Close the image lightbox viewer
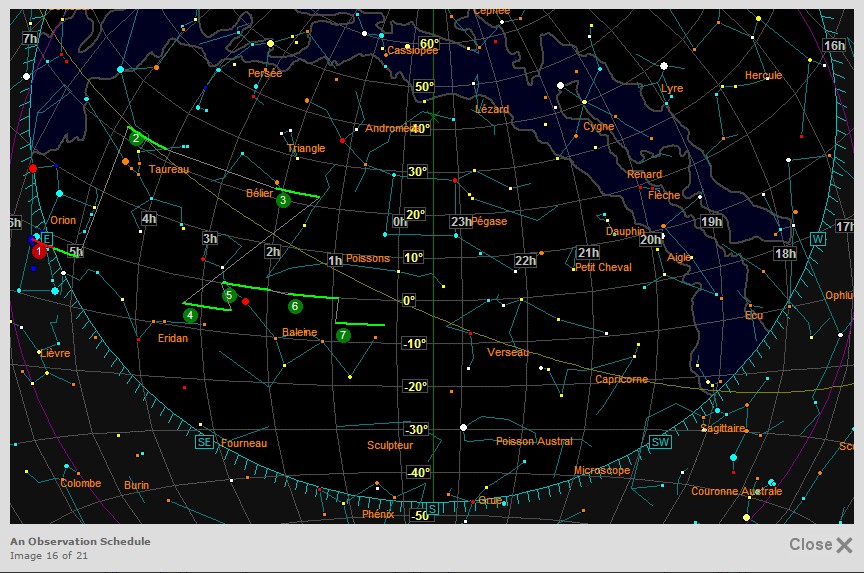Image resolution: width=864 pixels, height=573 pixels. (820, 544)
